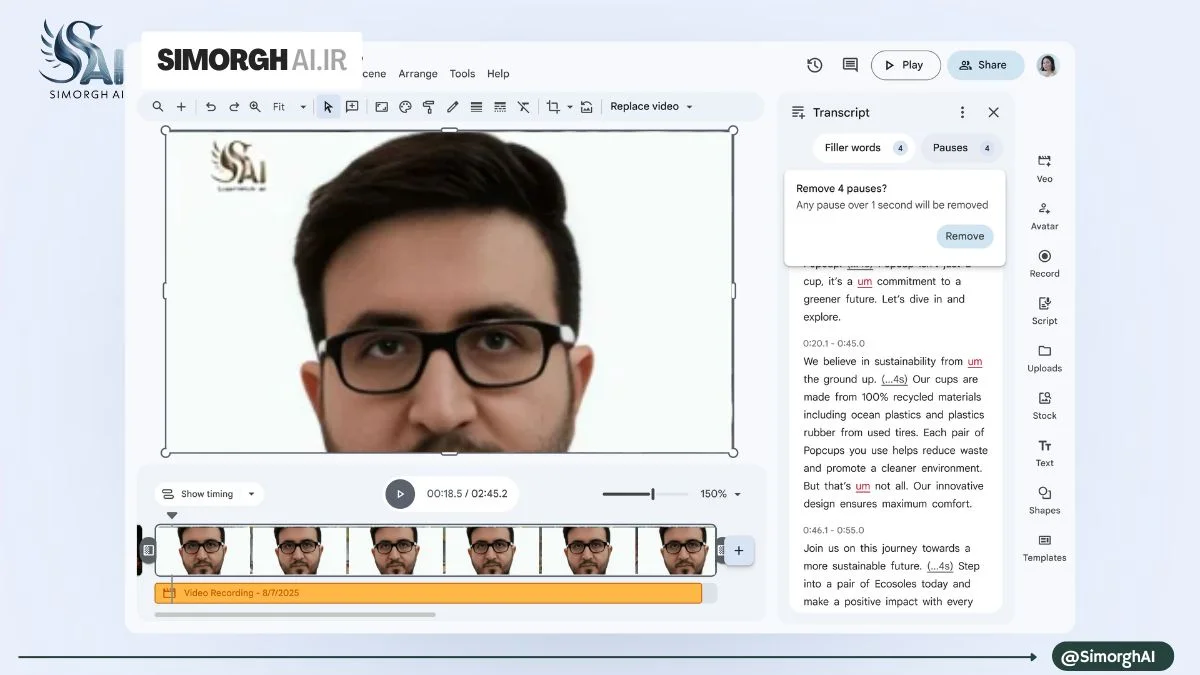Open the Arrange menu
Screen dimensions: 1200x675
[418, 74]
